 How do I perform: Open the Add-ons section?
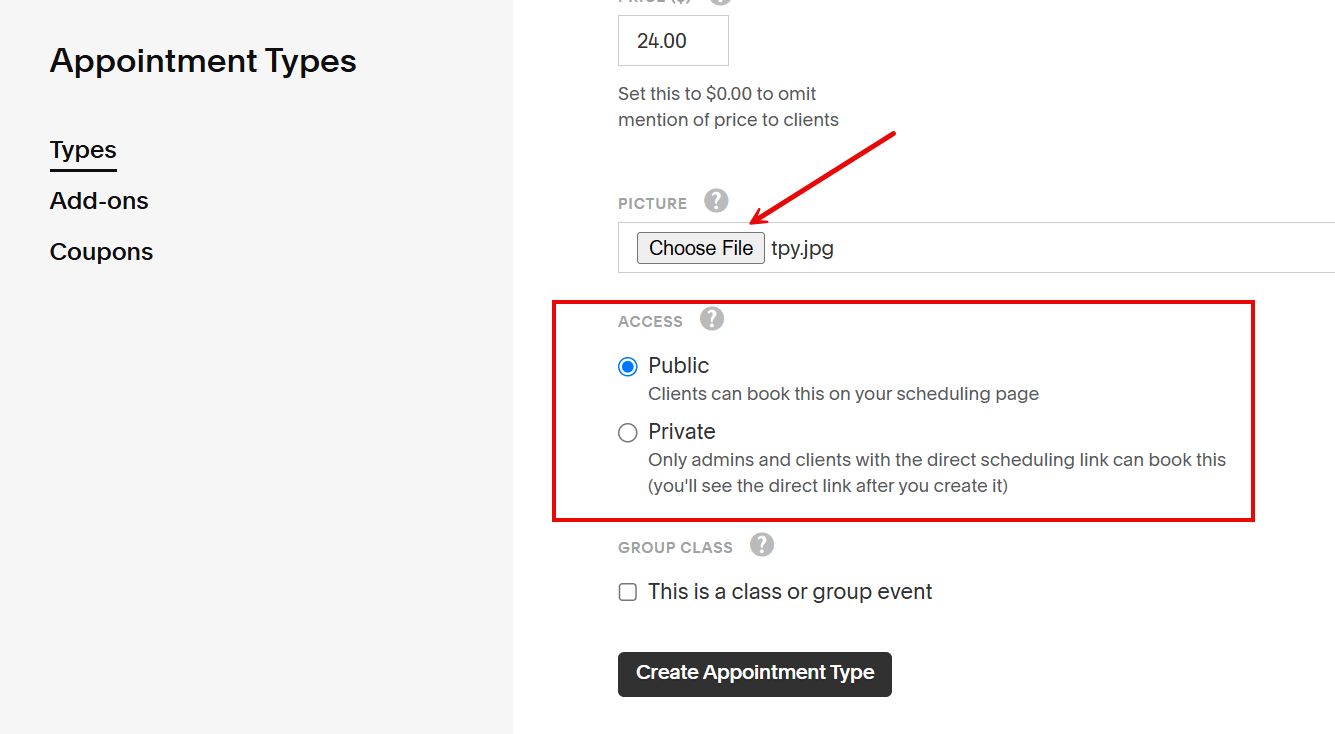[x=99, y=201]
